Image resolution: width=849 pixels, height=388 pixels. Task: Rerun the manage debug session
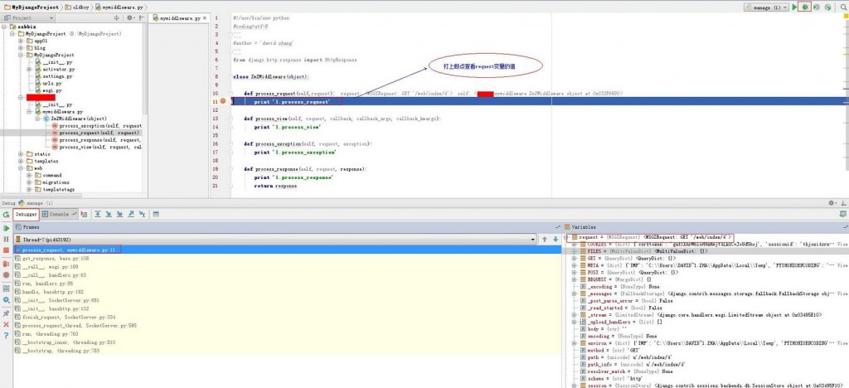tap(6, 214)
